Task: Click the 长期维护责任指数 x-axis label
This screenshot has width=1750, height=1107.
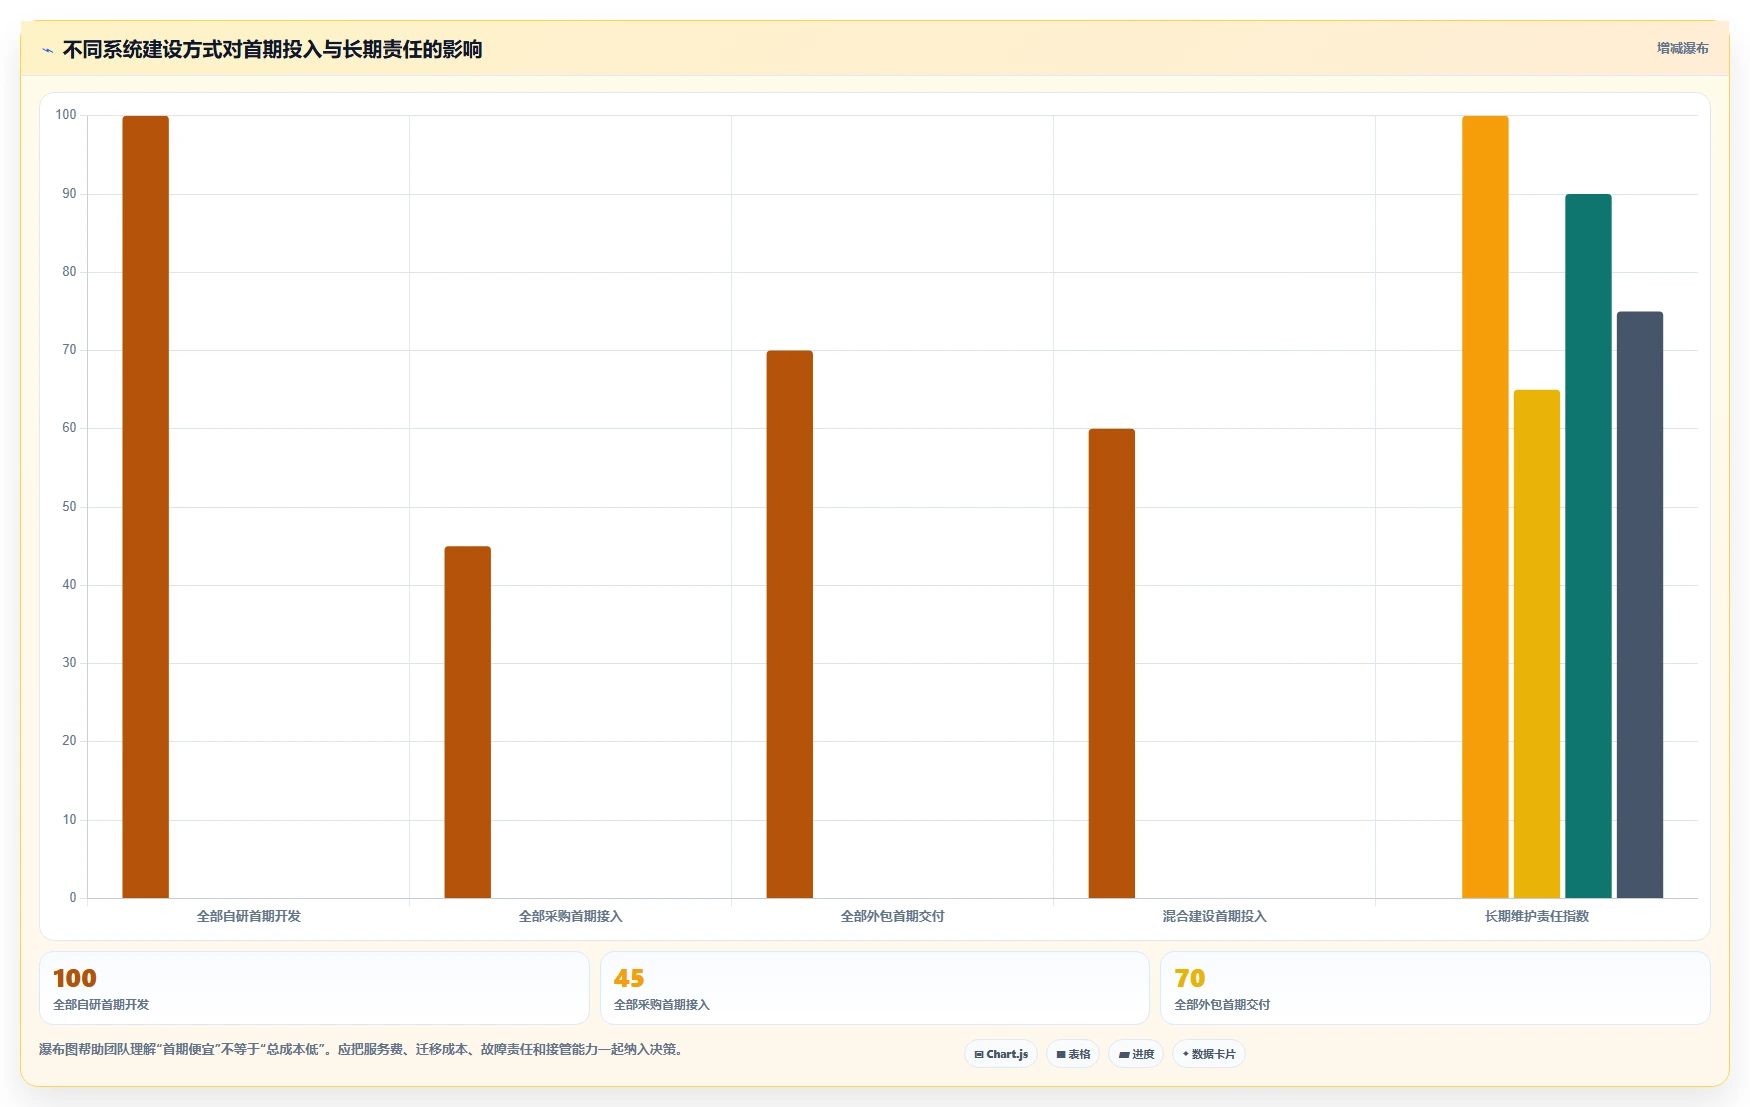Action: (x=1537, y=916)
